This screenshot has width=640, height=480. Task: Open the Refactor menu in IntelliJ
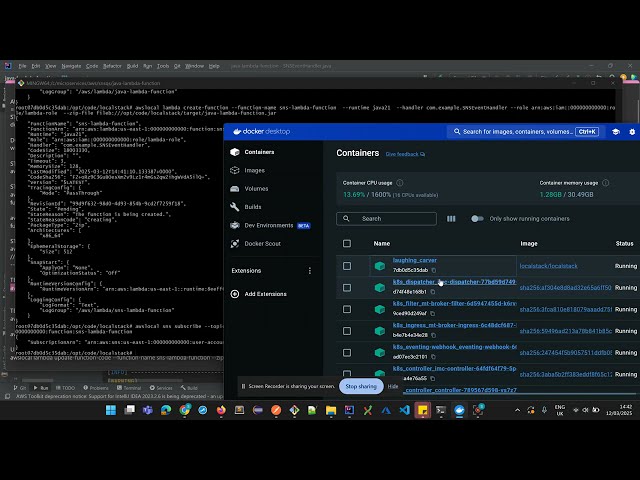tap(112, 66)
